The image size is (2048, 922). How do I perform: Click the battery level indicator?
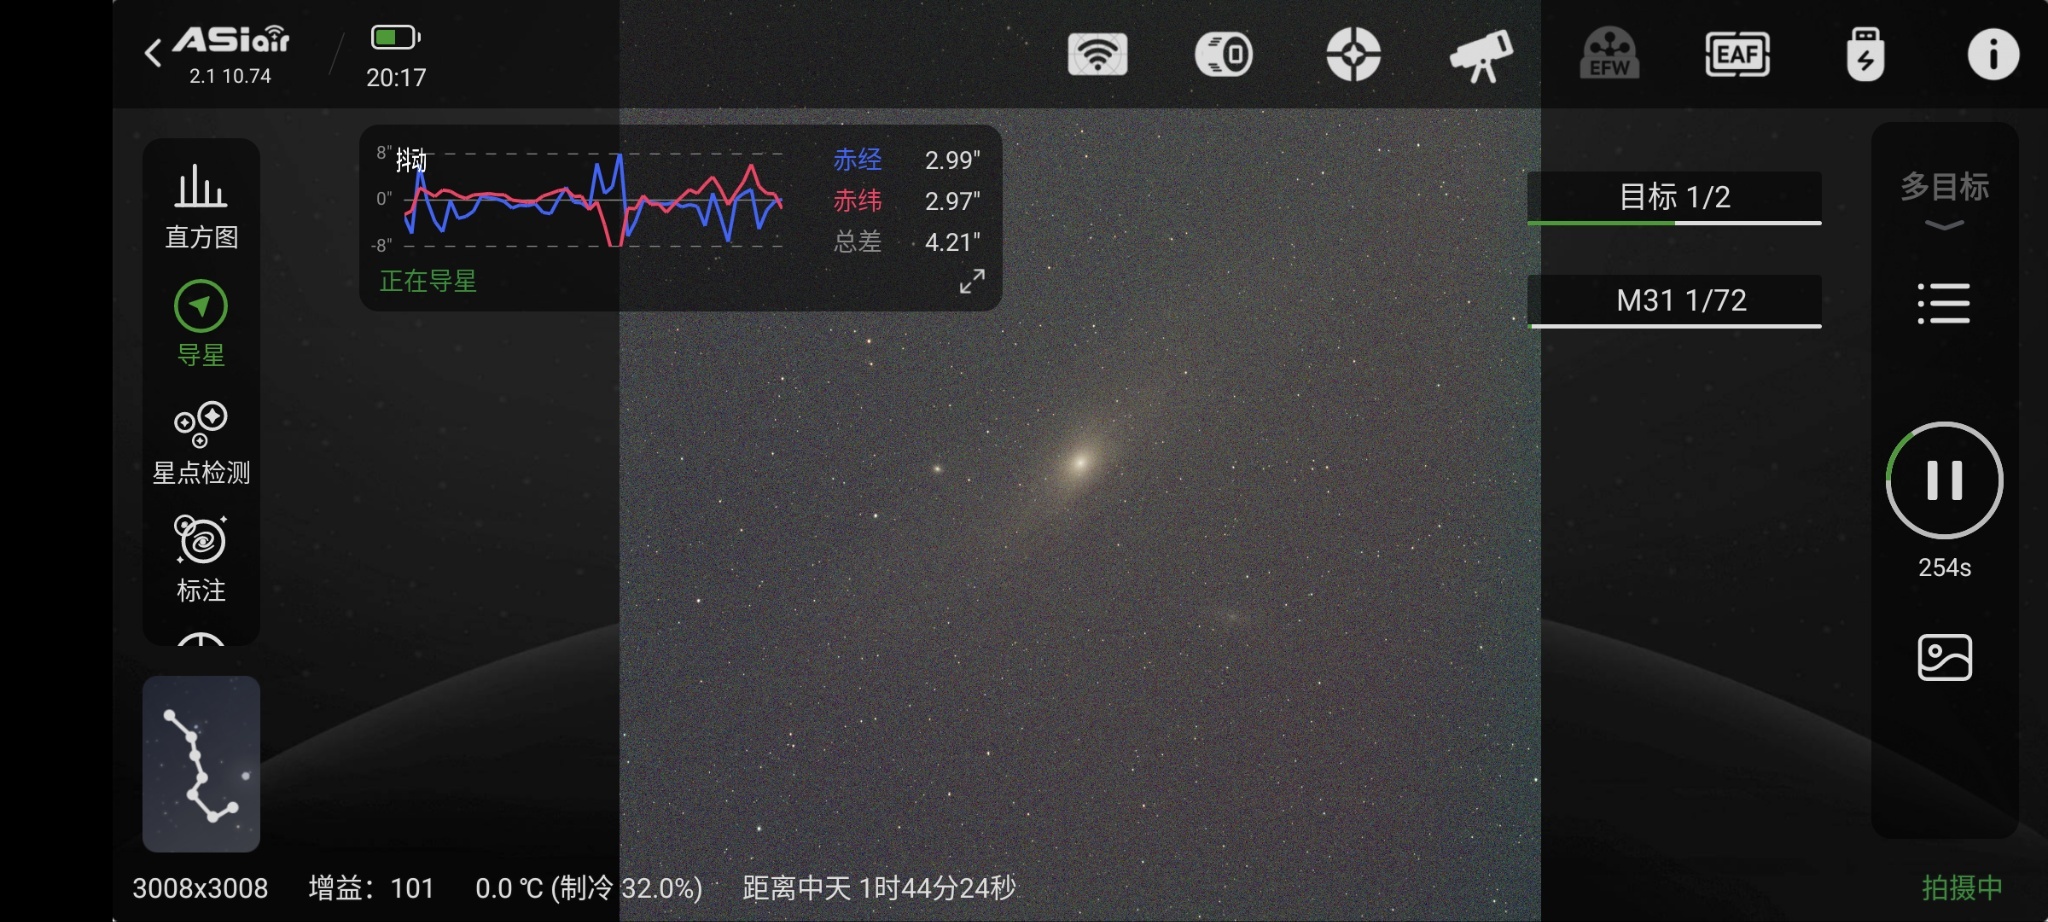coord(396,38)
